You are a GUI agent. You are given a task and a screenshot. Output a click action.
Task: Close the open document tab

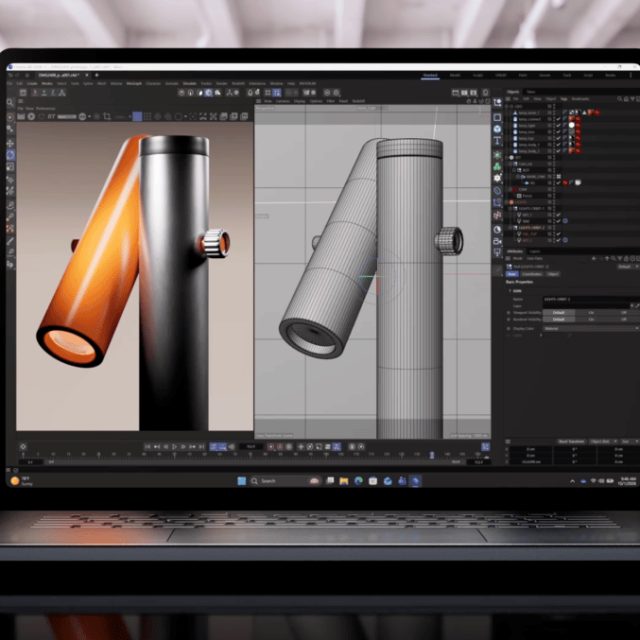88,75
